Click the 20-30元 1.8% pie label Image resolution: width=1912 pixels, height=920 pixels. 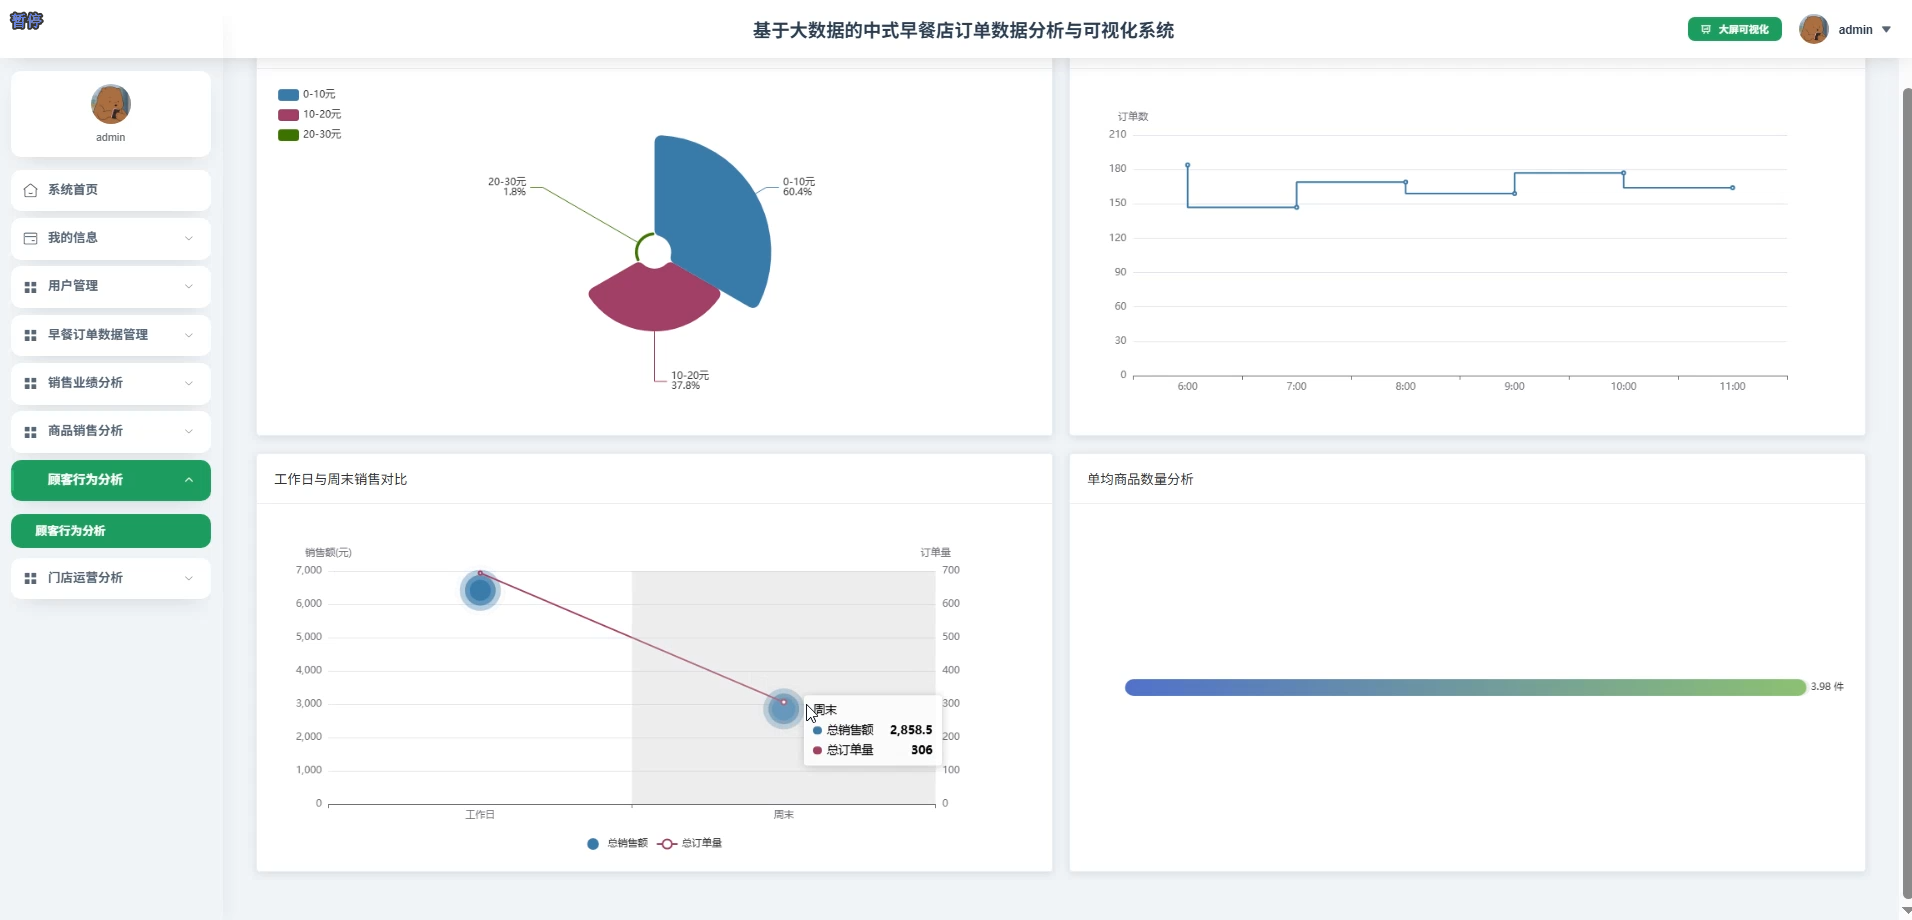click(507, 187)
